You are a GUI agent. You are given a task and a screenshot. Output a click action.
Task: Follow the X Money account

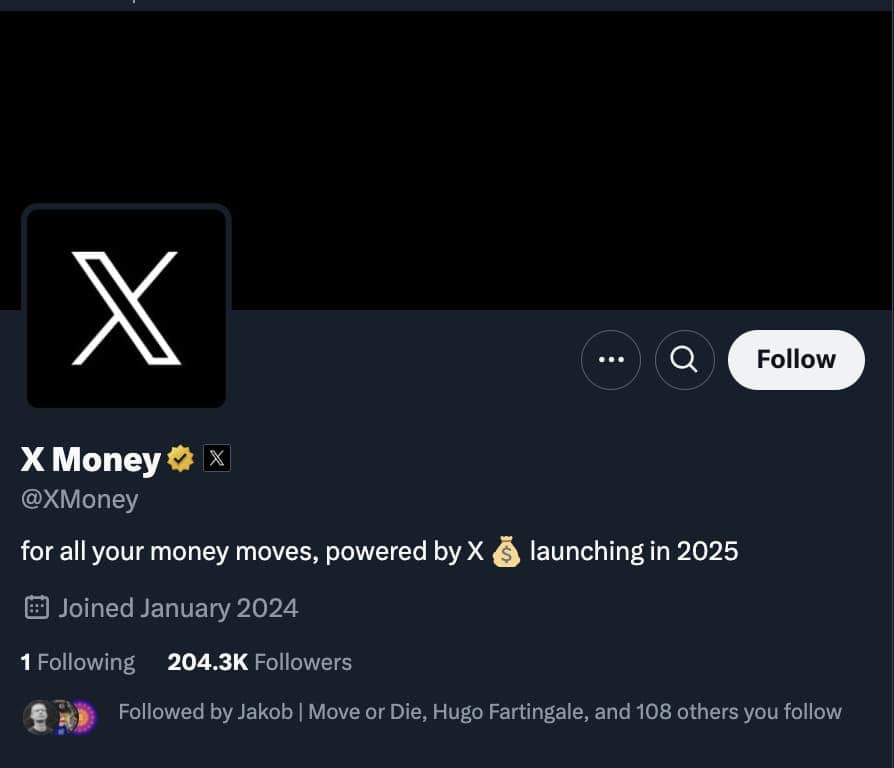(x=795, y=360)
